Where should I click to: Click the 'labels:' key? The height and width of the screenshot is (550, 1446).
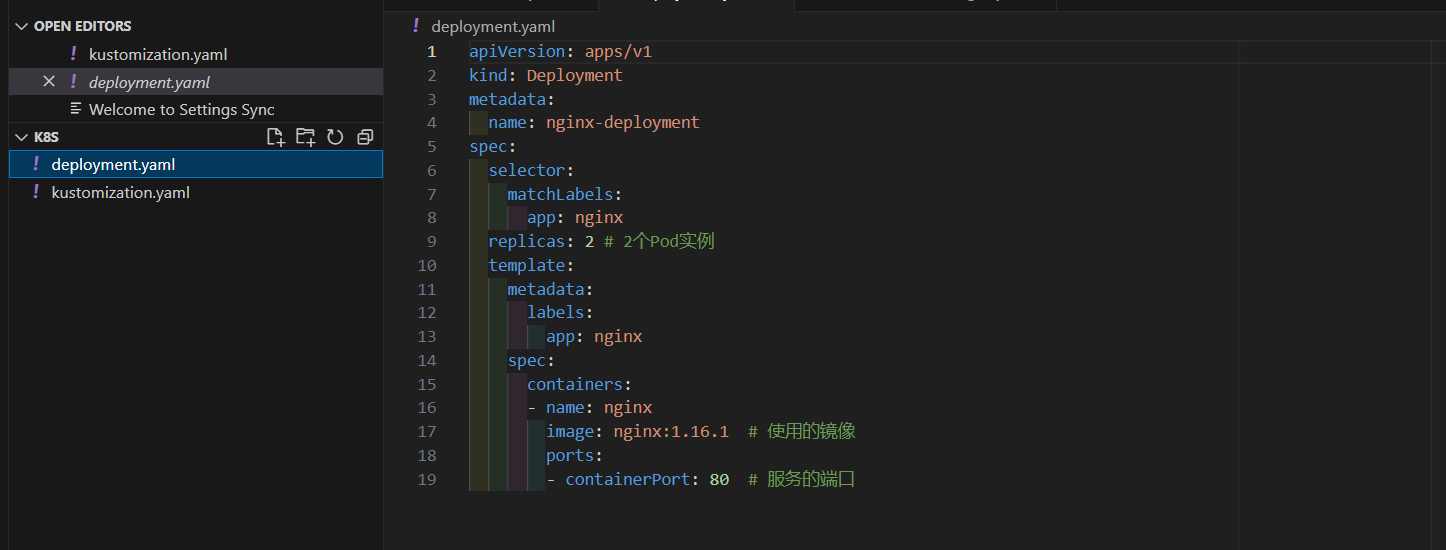pos(560,313)
